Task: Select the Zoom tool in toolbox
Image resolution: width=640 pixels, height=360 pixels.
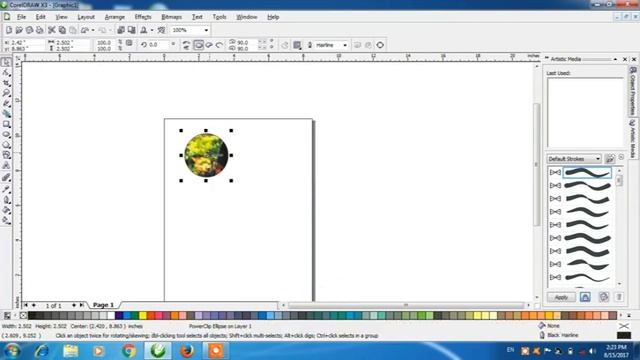Action: coord(6,93)
